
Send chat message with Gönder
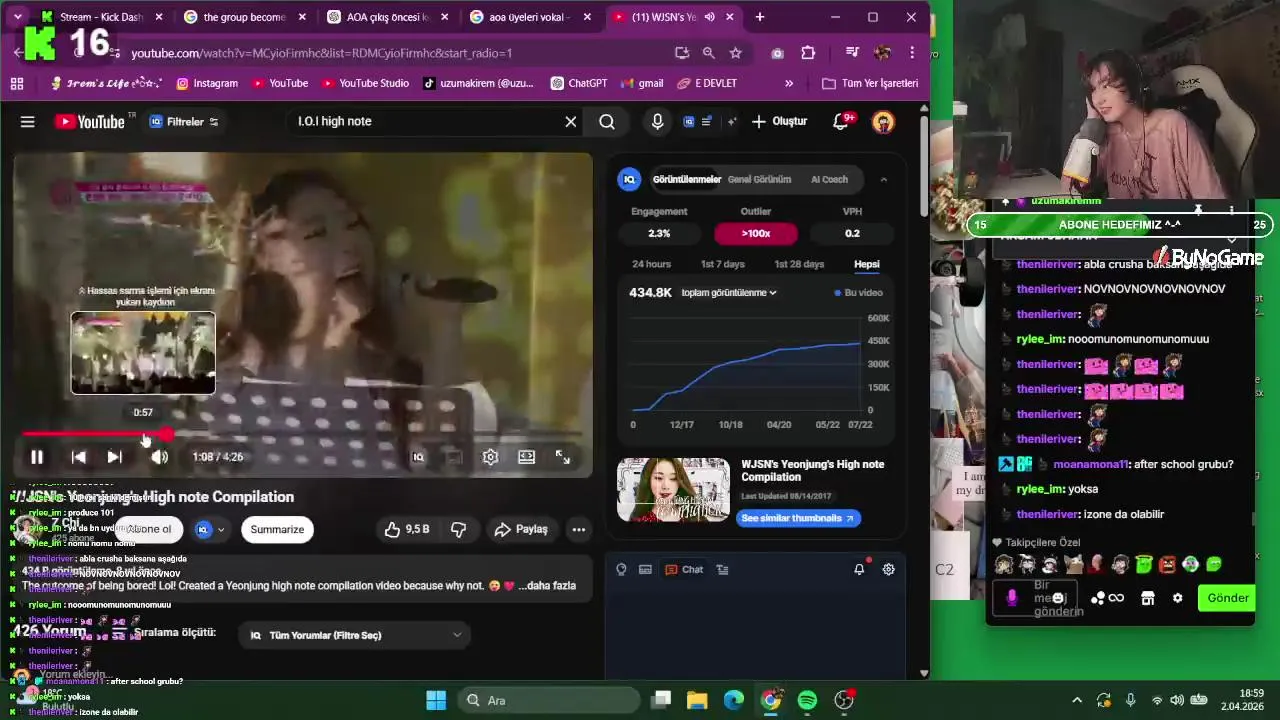[x=1227, y=598]
